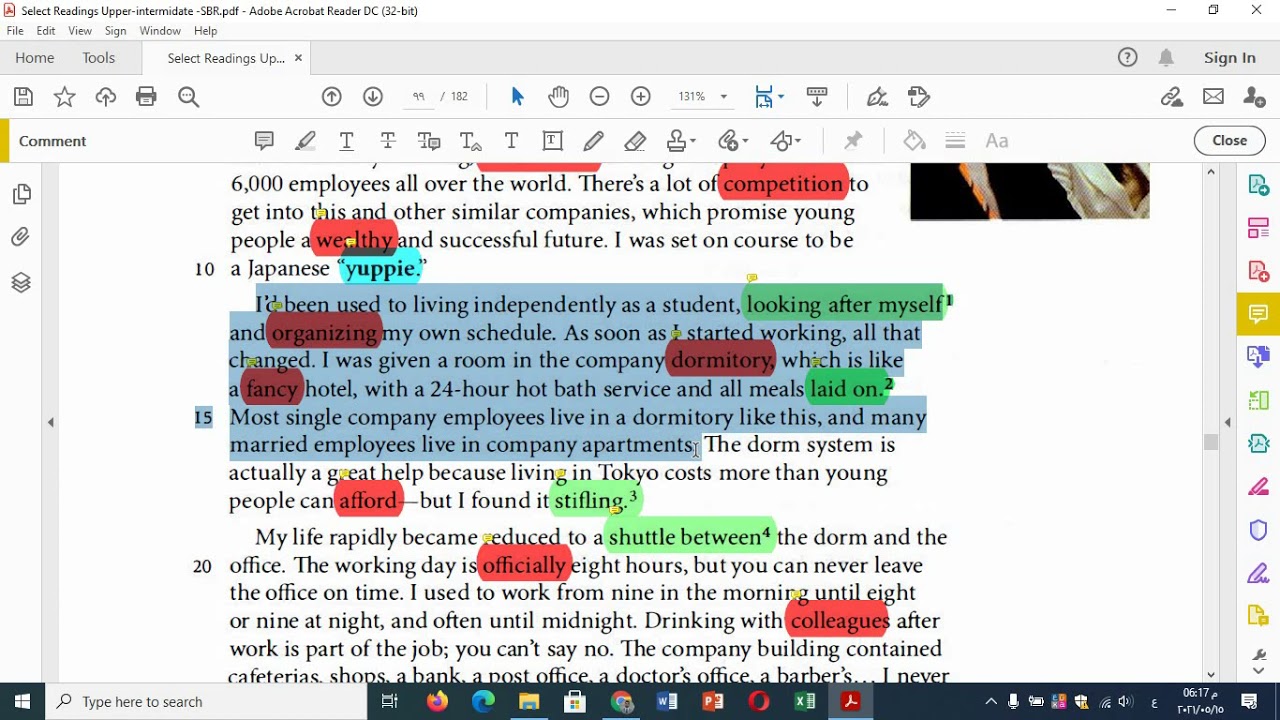Go to the previous page arrow
Screen dimensions: 1280x720
coord(332,96)
